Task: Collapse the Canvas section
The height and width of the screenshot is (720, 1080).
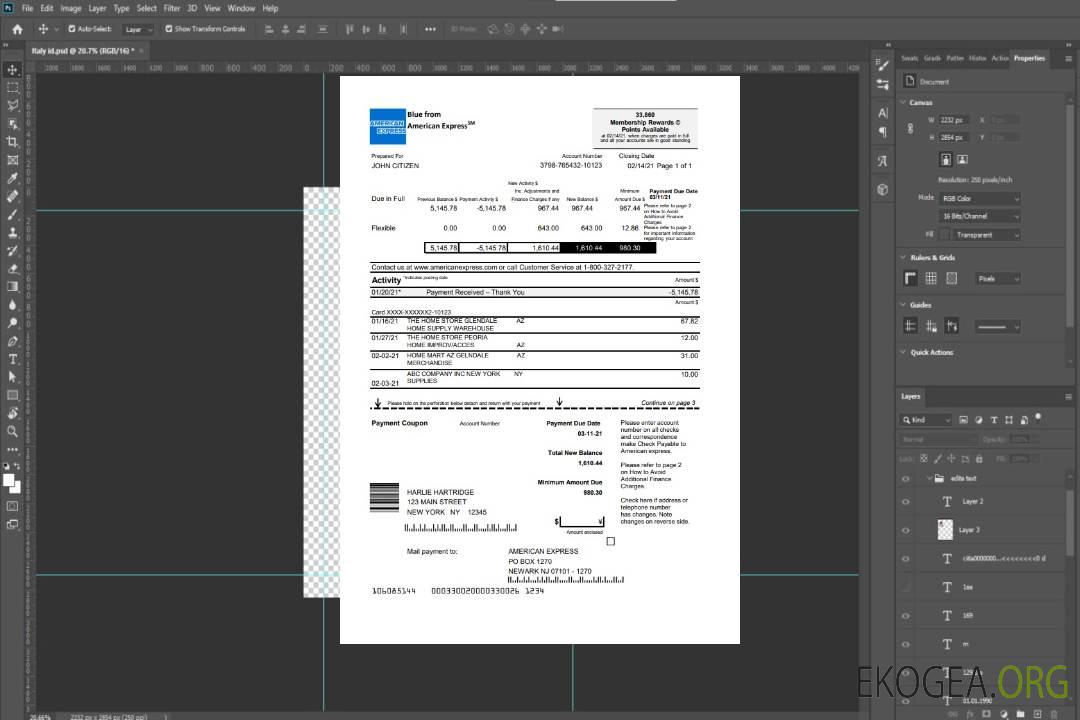Action: (x=903, y=103)
